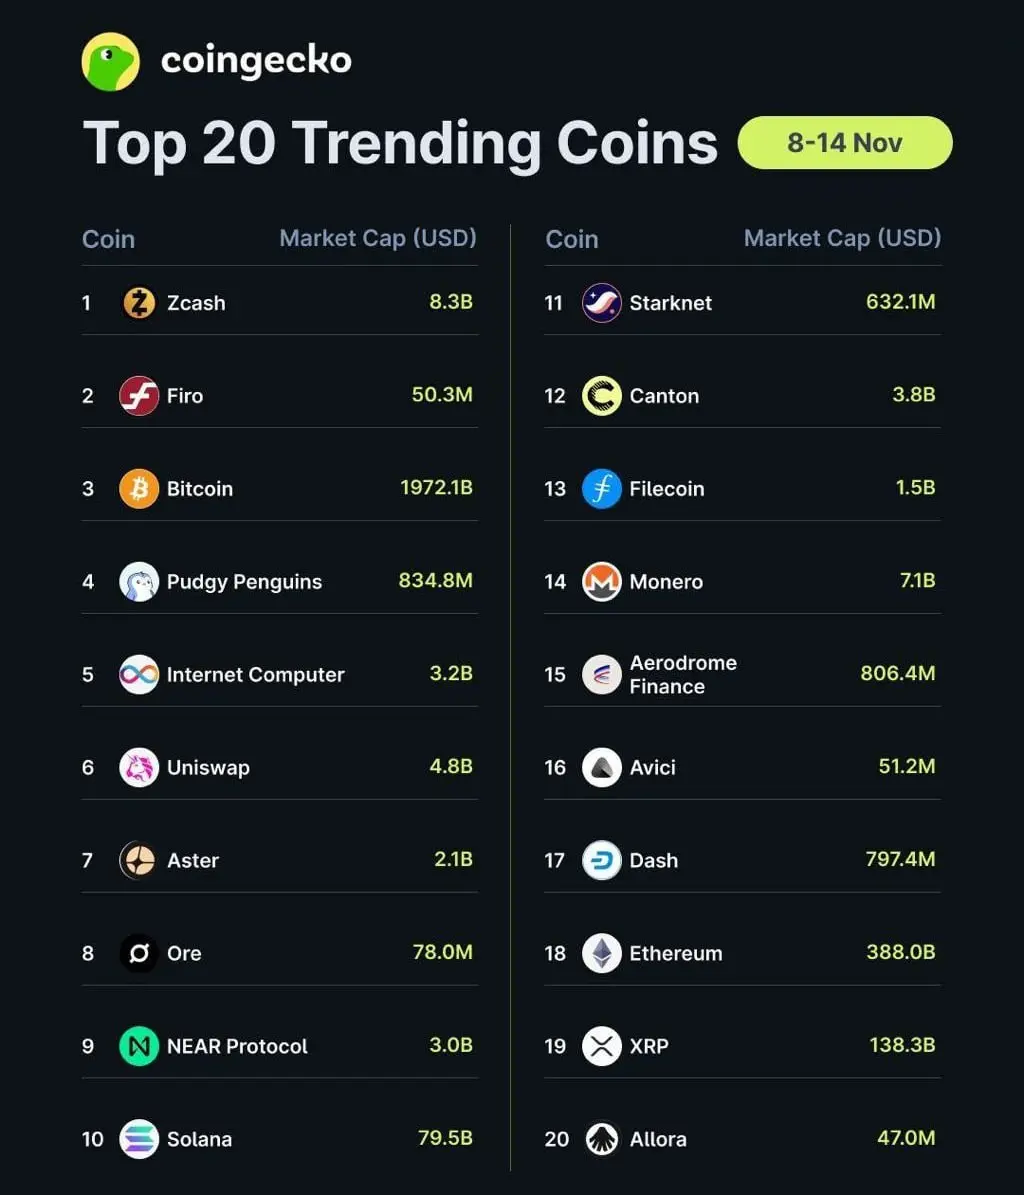Click the Solana coin icon
Image resolution: width=1024 pixels, height=1195 pixels.
tap(139, 1139)
